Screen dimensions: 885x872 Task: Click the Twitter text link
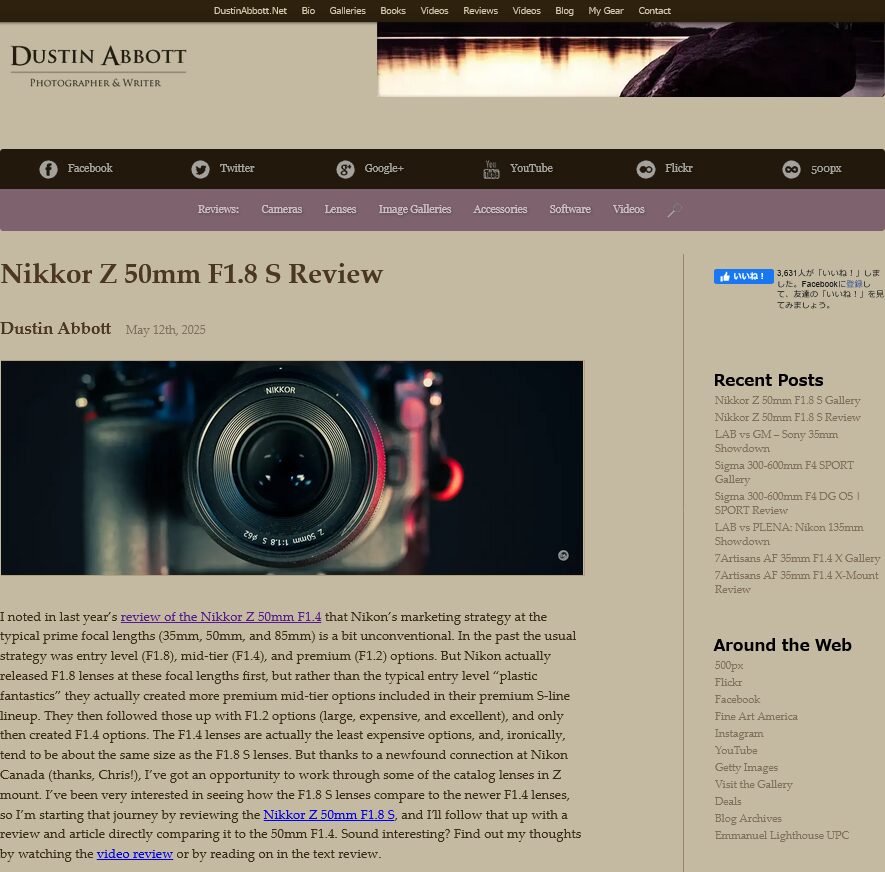[x=237, y=168]
